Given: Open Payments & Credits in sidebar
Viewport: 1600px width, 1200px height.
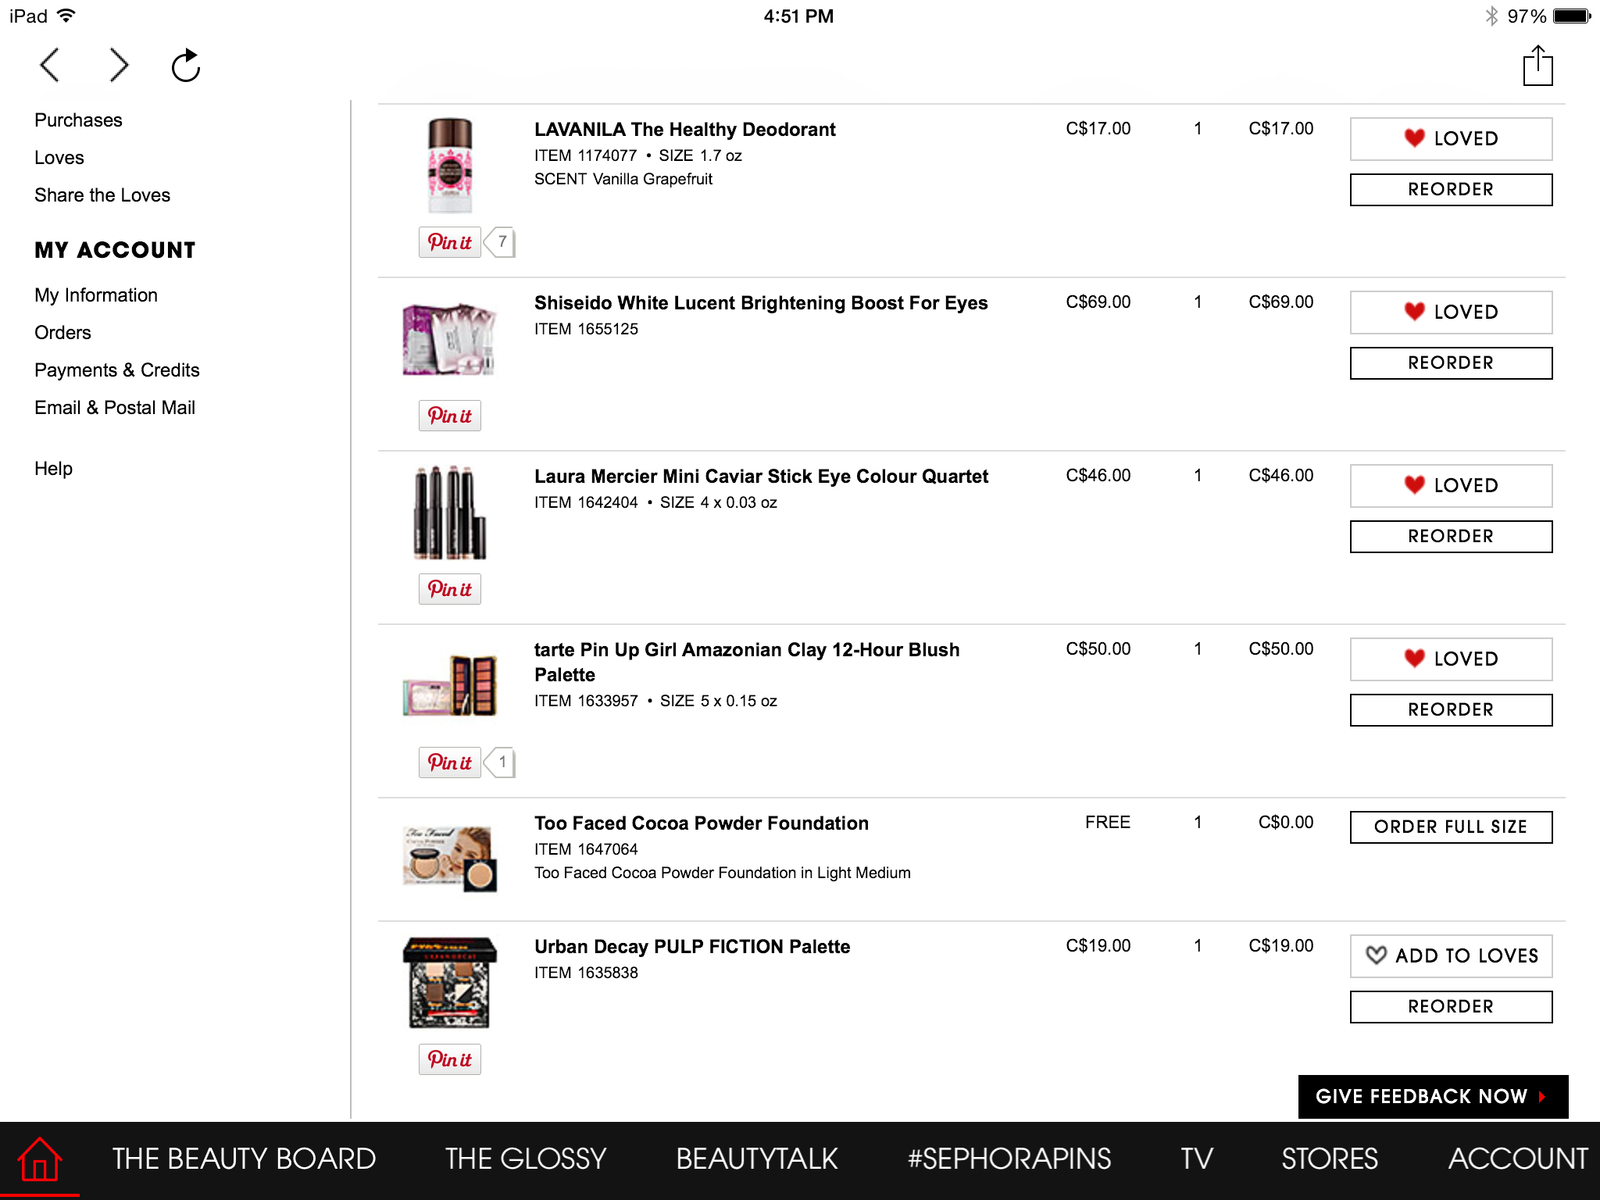Looking at the screenshot, I should tap(117, 370).
